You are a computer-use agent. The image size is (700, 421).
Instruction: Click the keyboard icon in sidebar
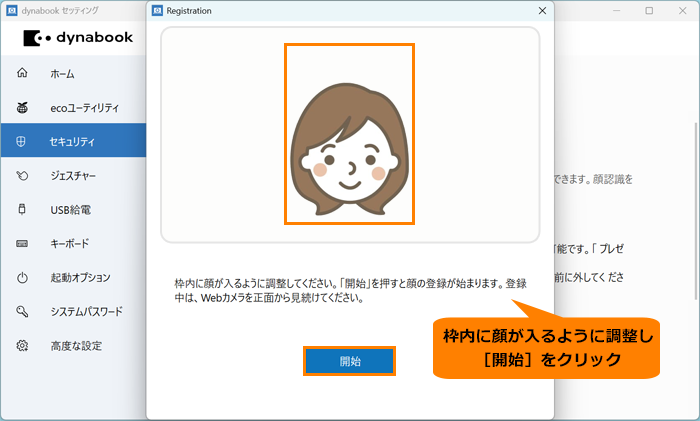[x=22, y=243]
